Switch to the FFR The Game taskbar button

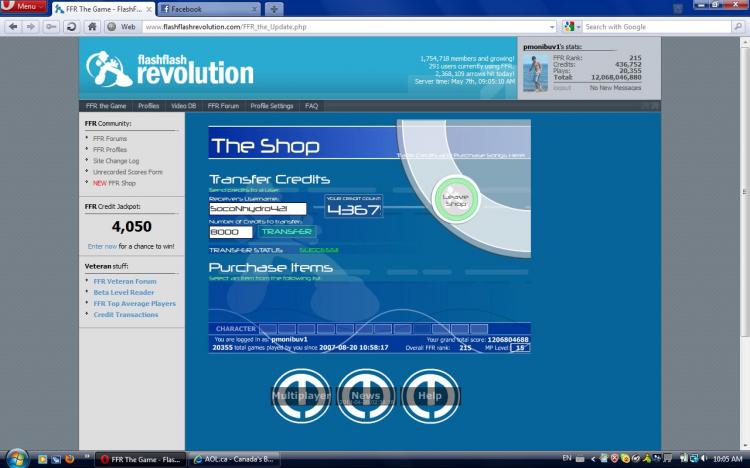141,459
